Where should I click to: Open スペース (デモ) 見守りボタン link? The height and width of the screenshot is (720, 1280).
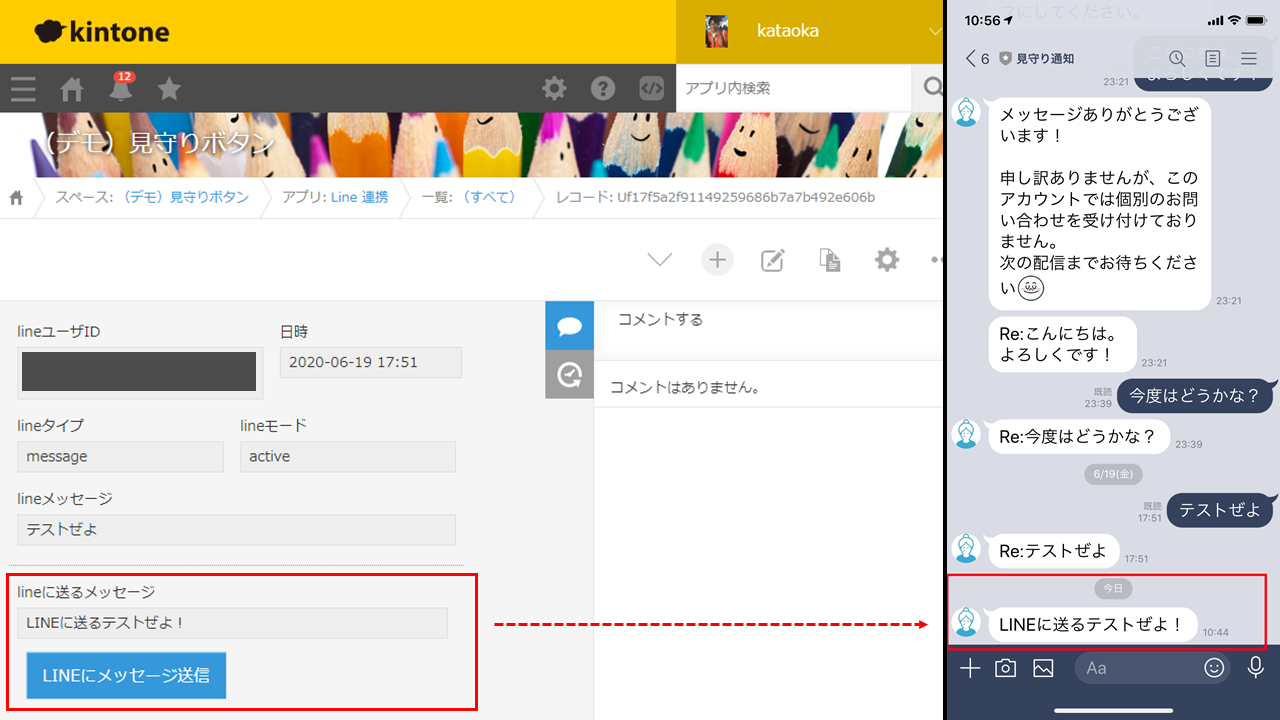(185, 197)
